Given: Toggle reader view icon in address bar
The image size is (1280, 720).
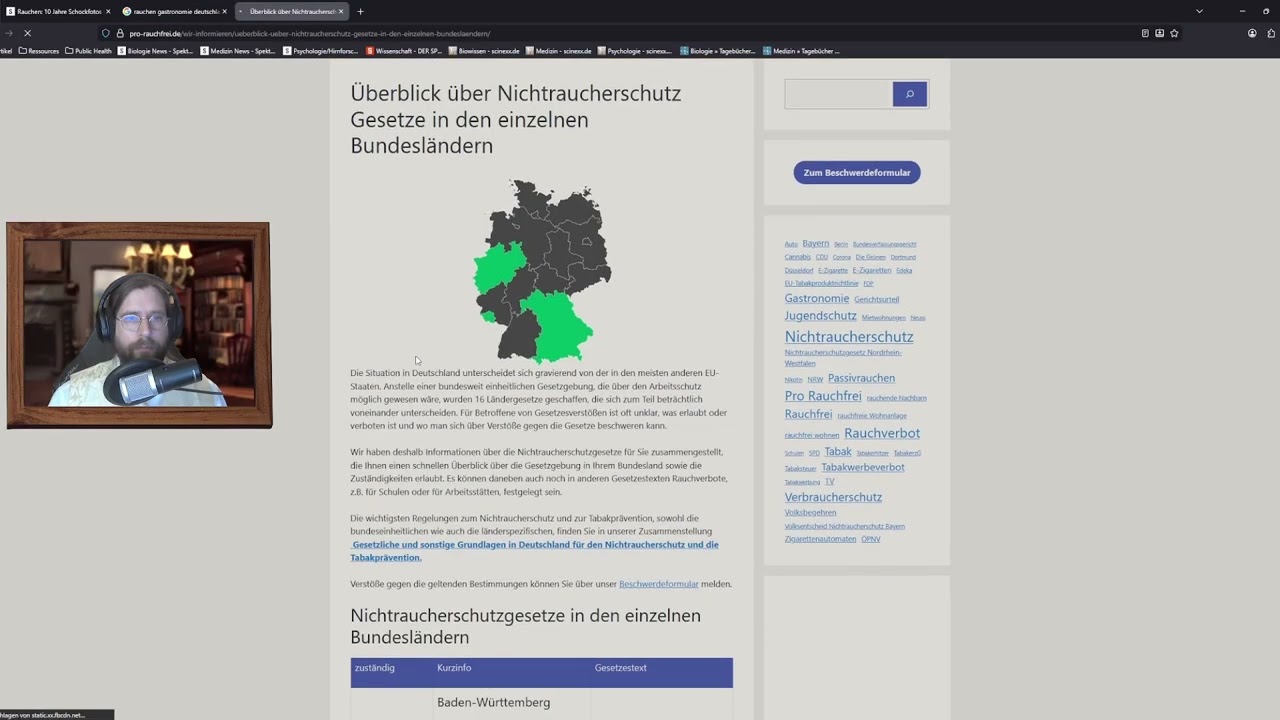Looking at the screenshot, I should [x=1145, y=33].
